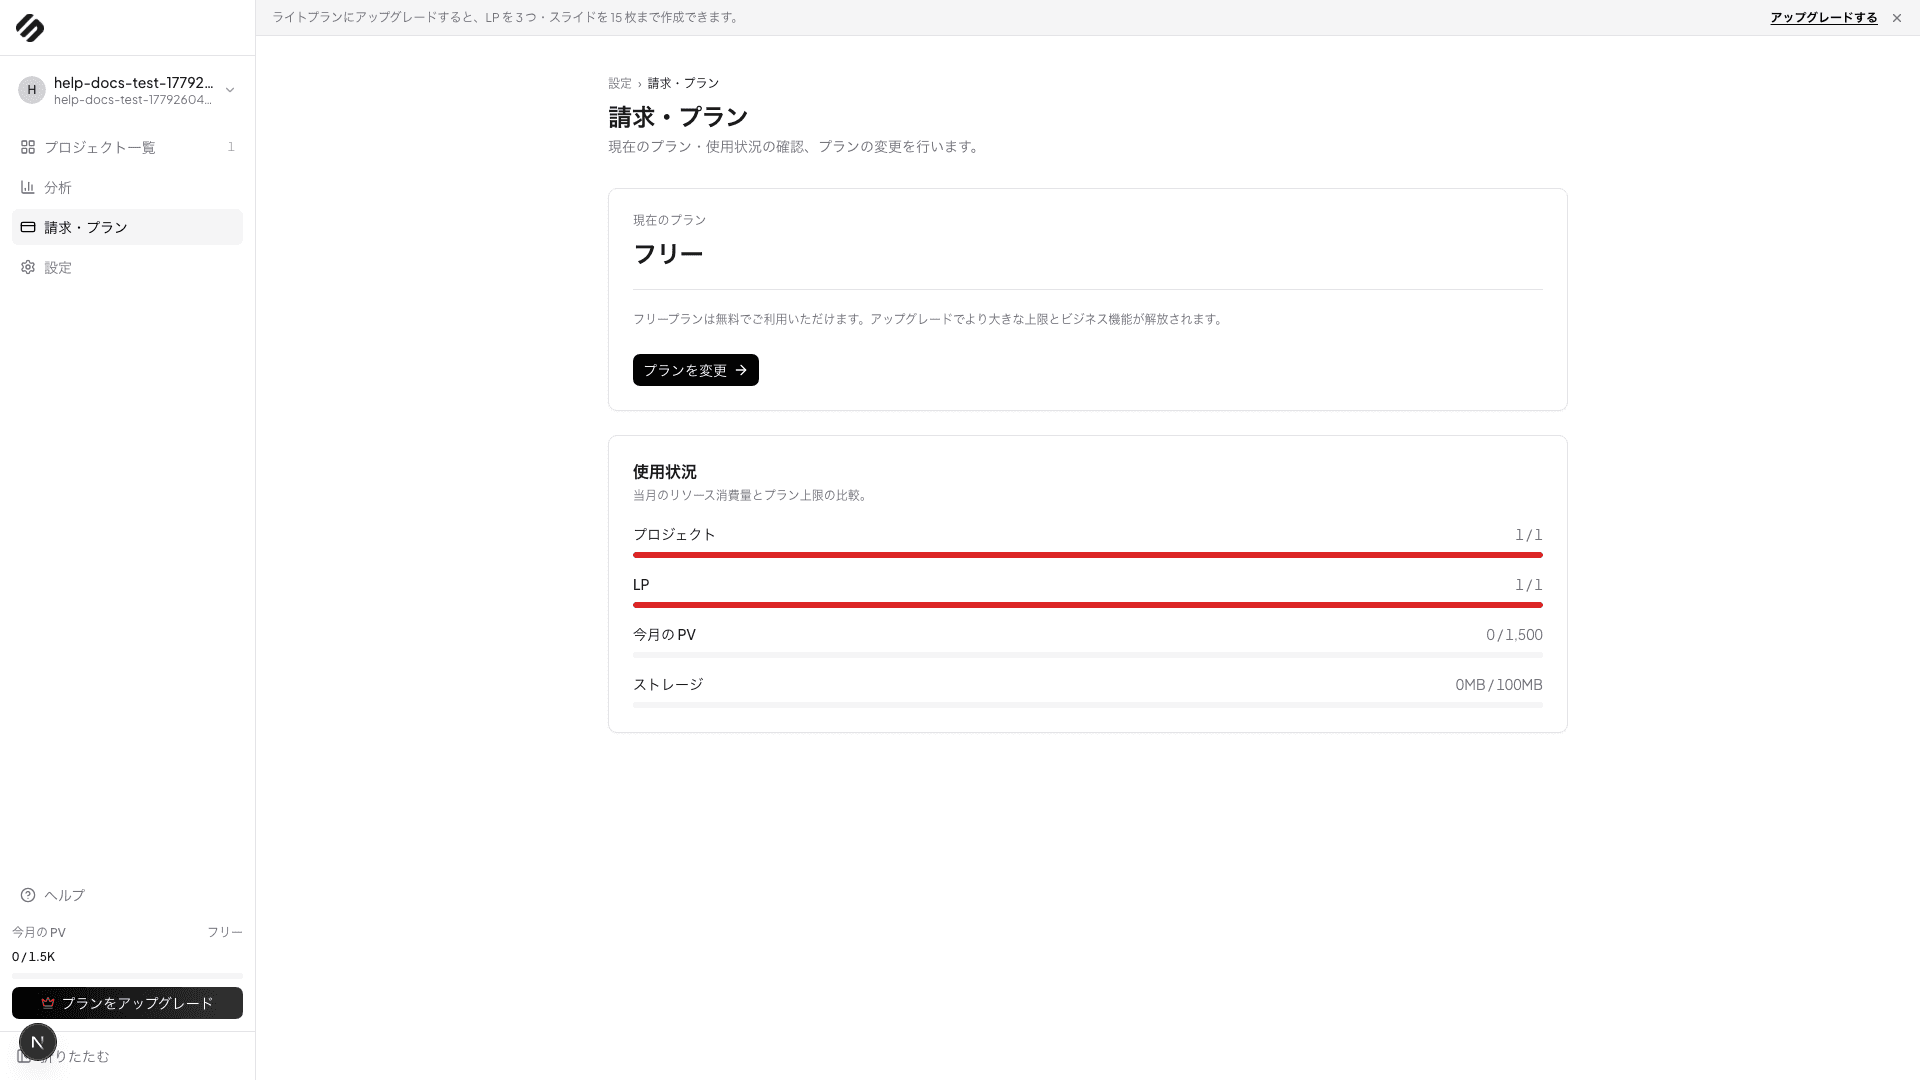Click the ヘルプ question mark icon
The height and width of the screenshot is (1080, 1920).
(28, 895)
